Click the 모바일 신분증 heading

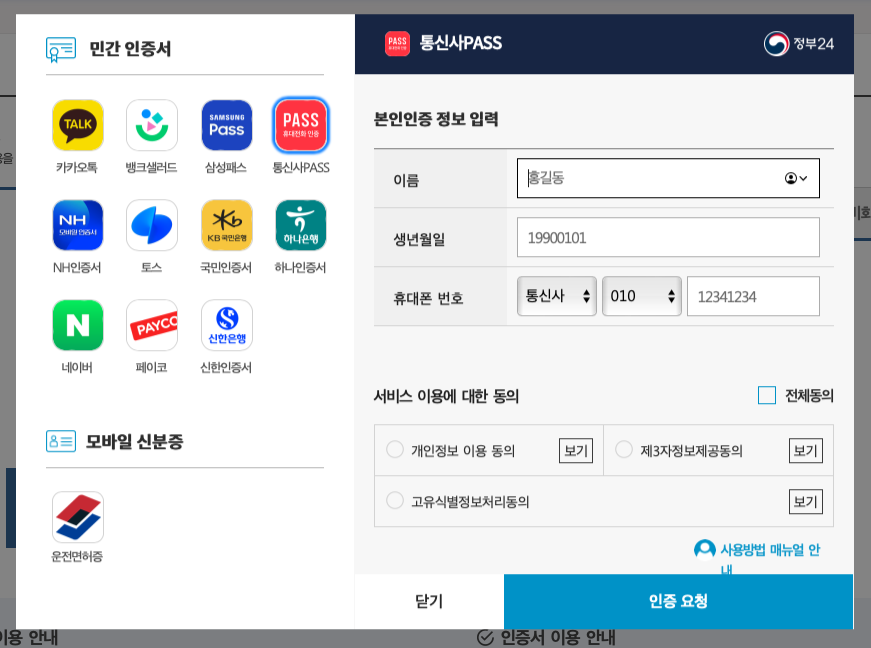(134, 441)
